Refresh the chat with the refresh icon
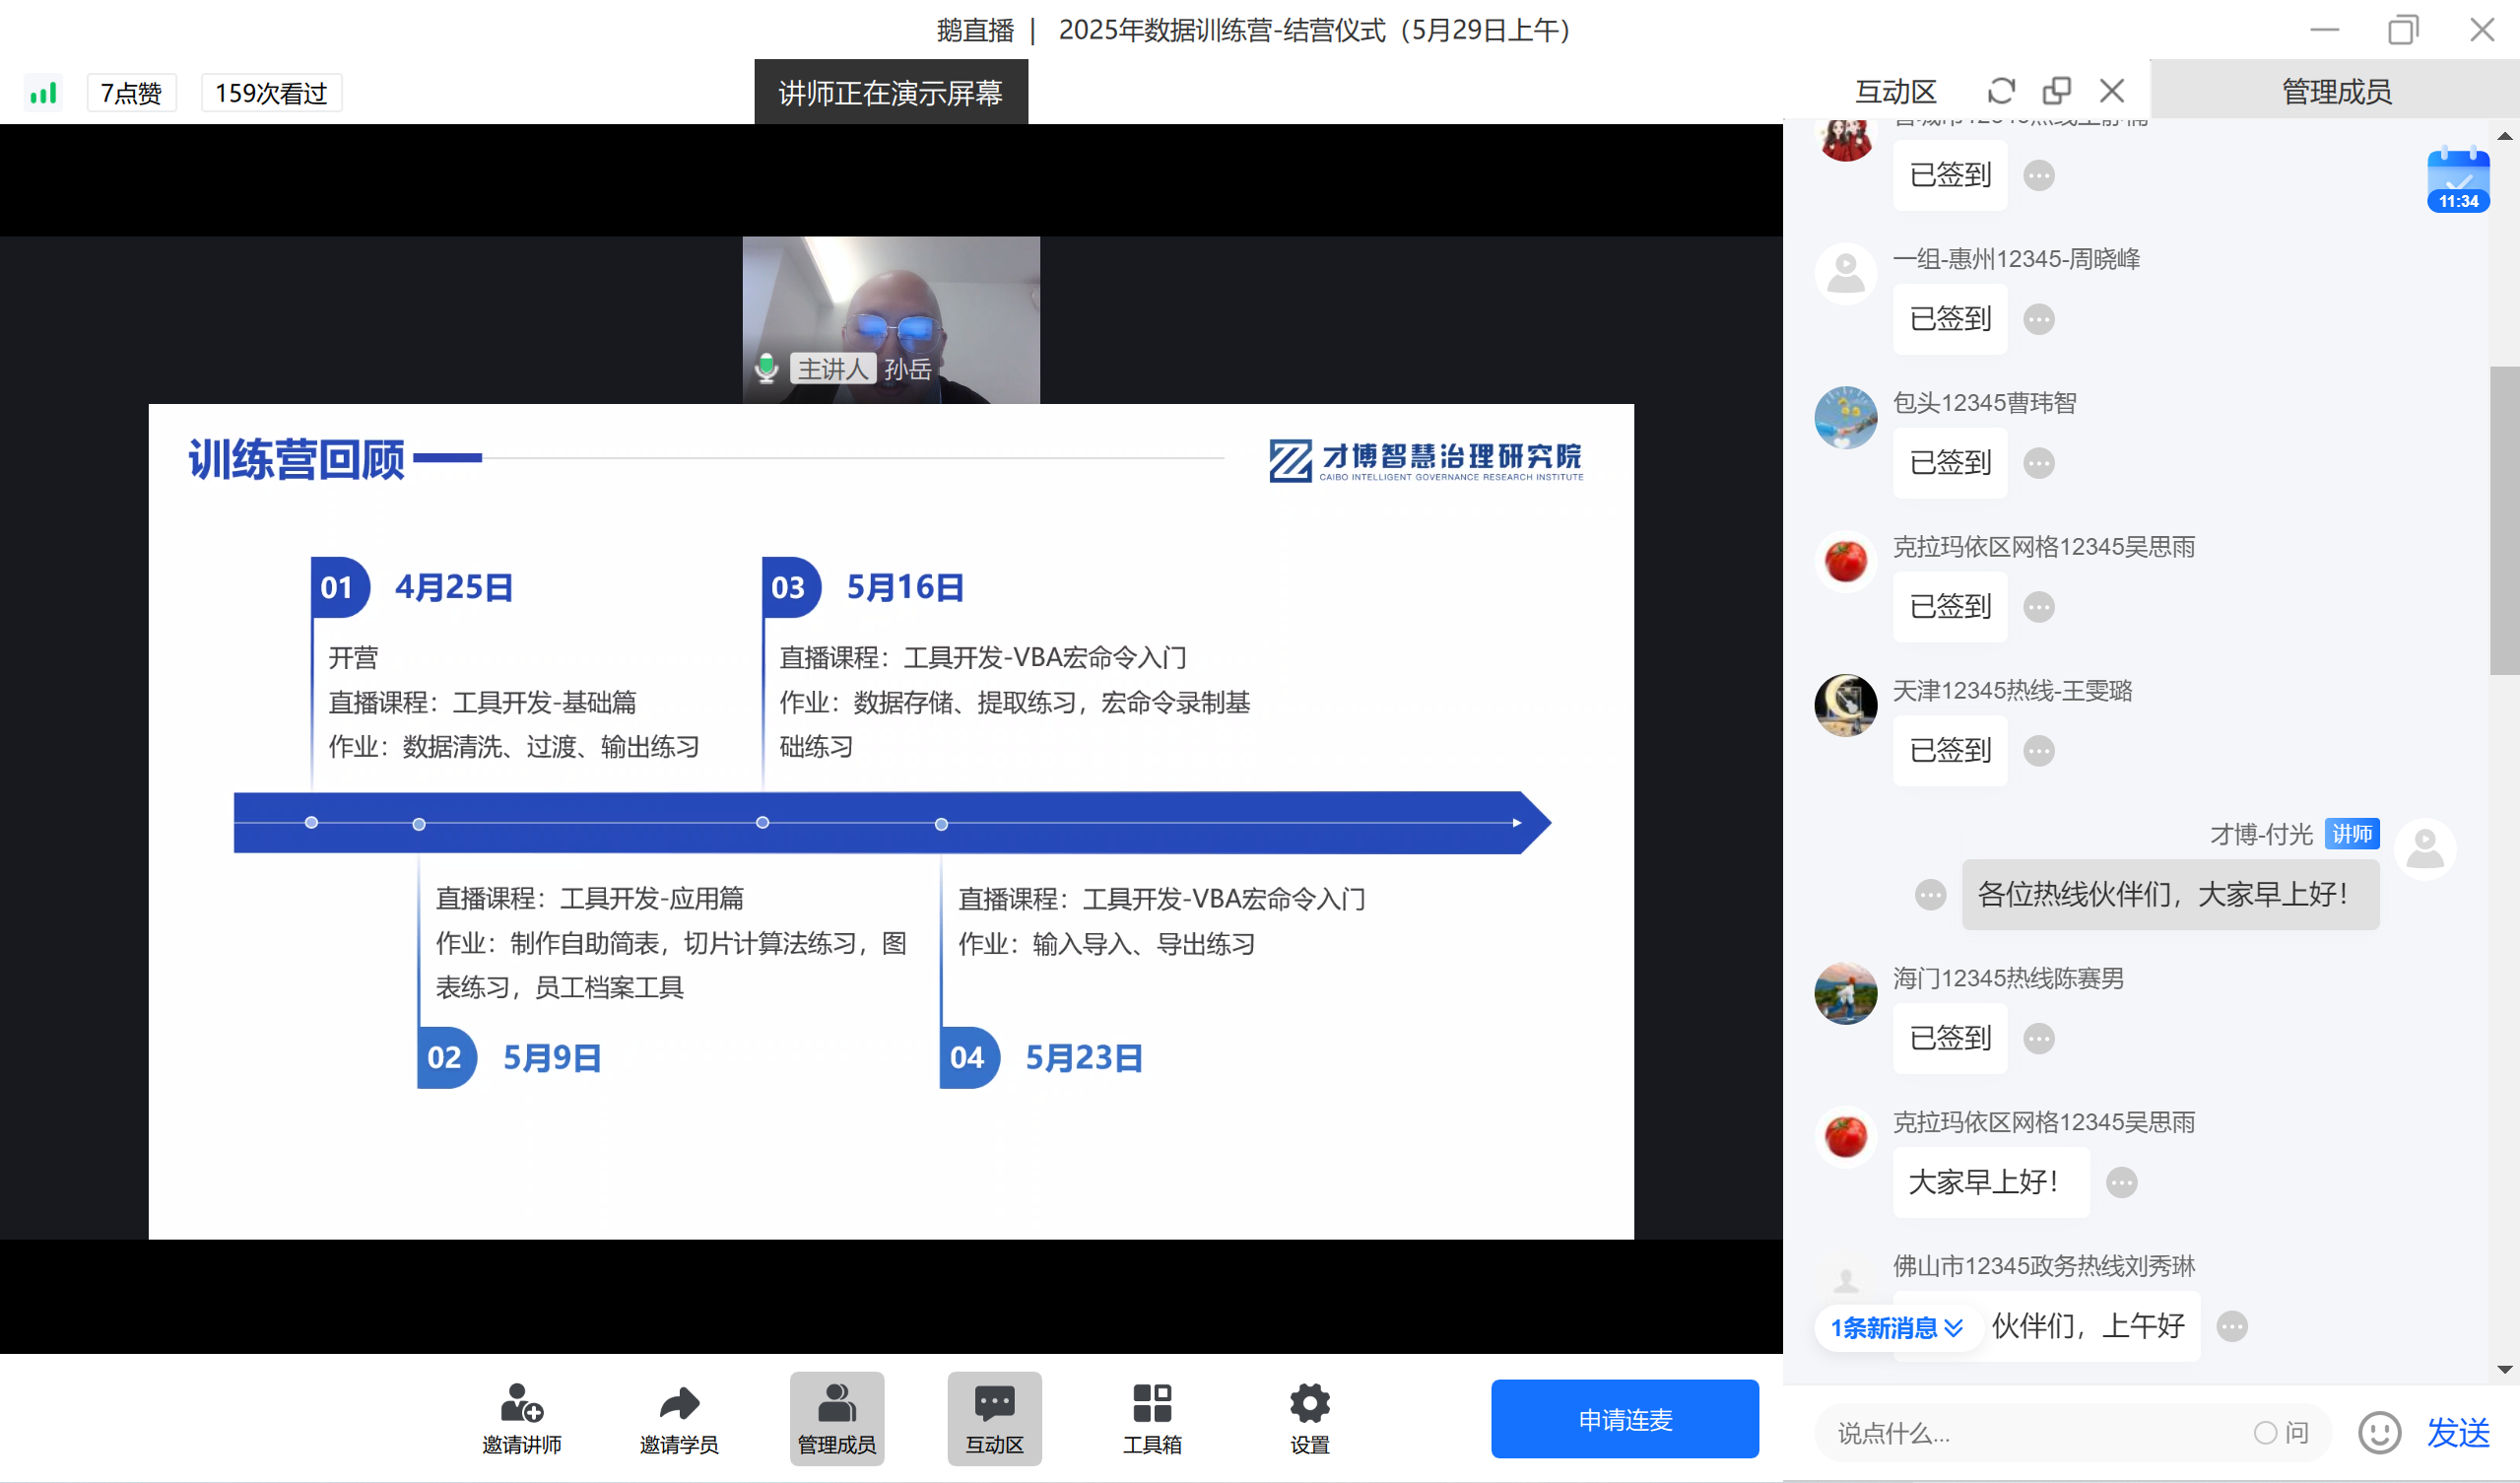The width and height of the screenshot is (2520, 1483). point(2000,90)
